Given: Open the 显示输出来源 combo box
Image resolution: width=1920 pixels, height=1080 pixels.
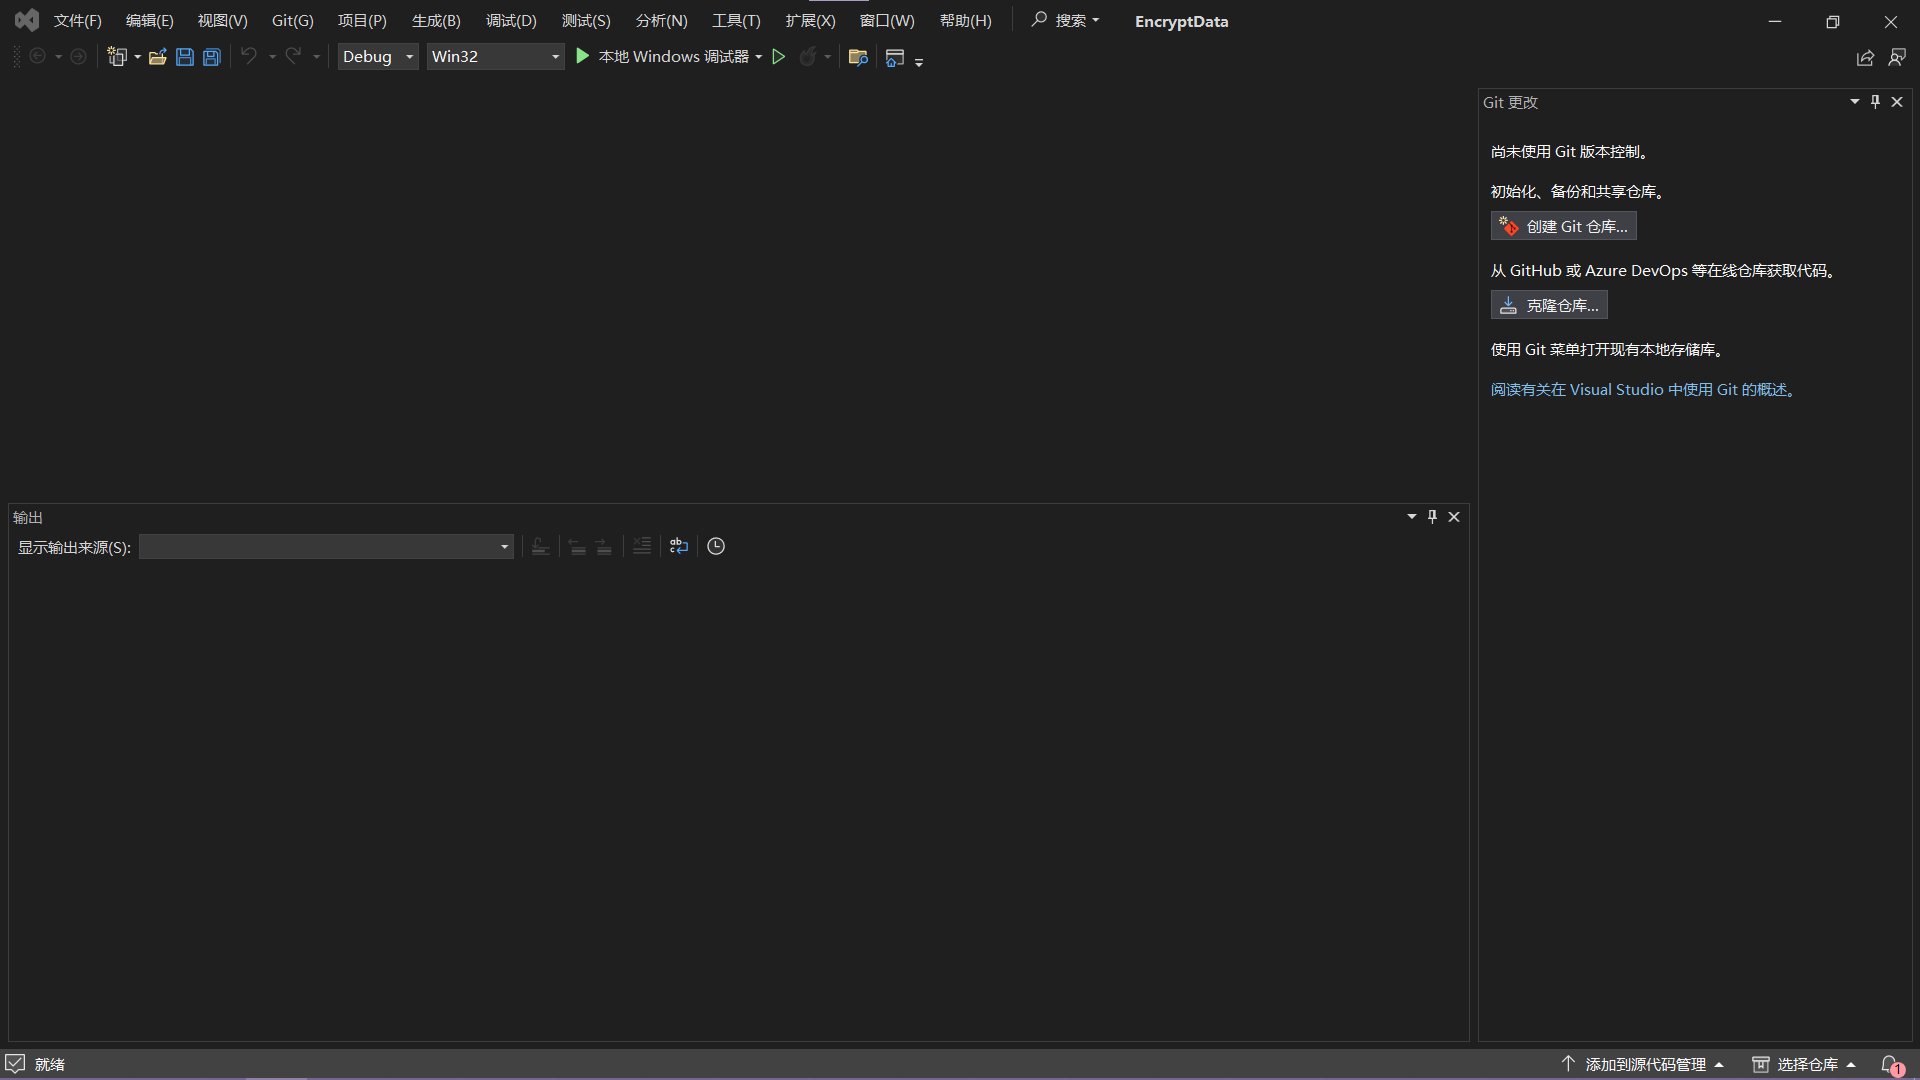Looking at the screenshot, I should click(x=326, y=547).
